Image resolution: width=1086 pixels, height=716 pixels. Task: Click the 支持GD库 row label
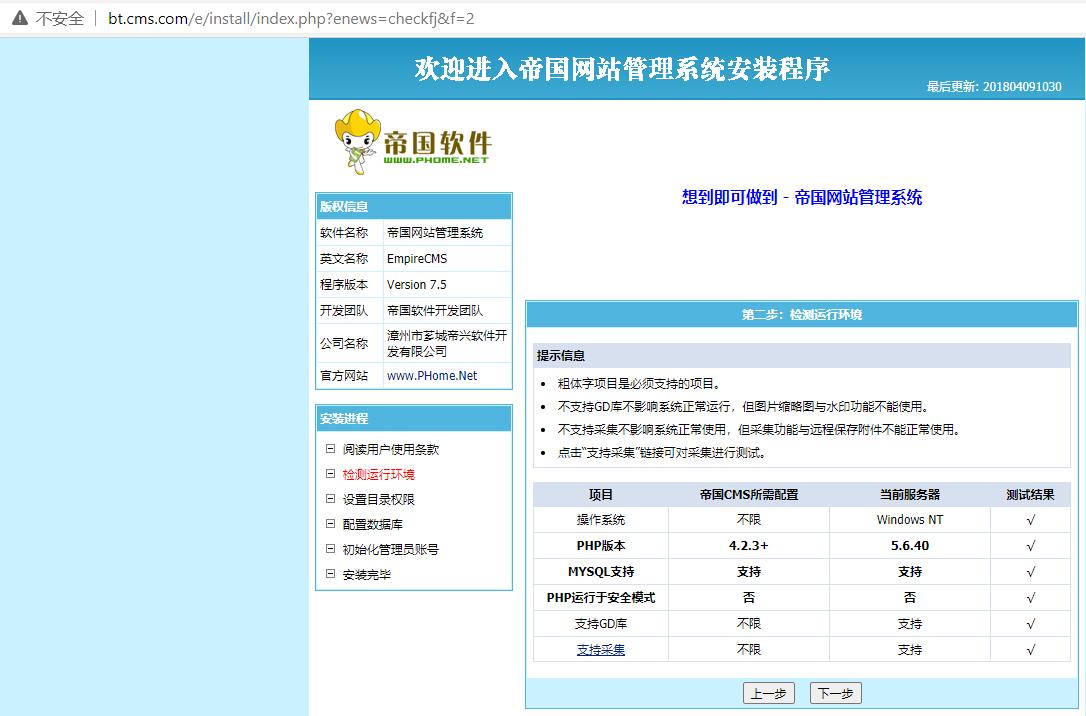point(600,623)
